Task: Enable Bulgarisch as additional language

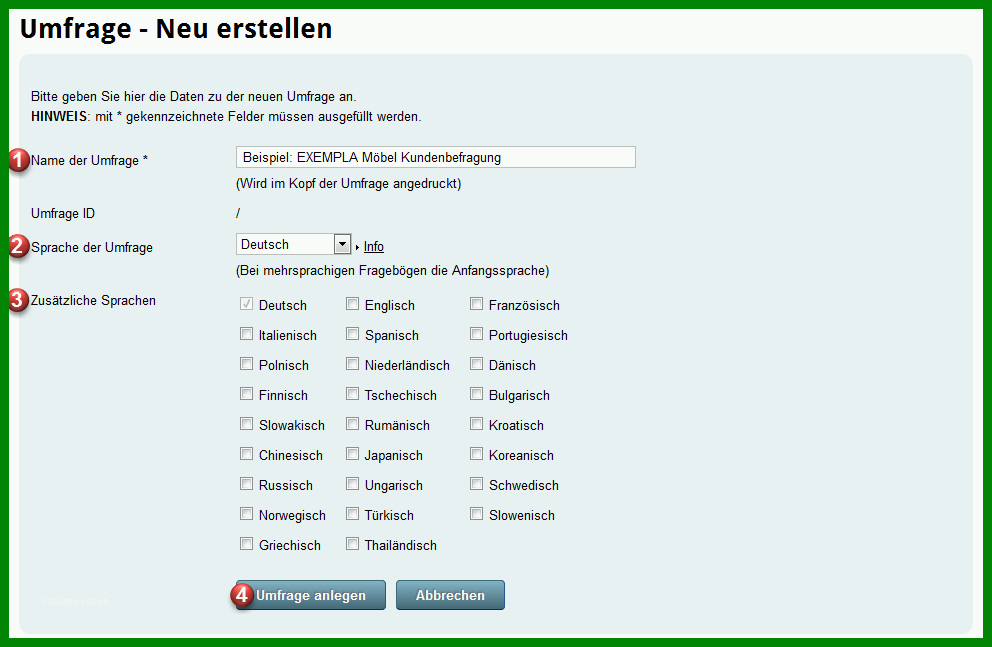Action: pyautogui.click(x=476, y=394)
